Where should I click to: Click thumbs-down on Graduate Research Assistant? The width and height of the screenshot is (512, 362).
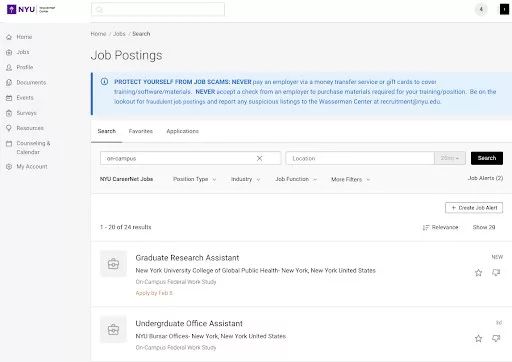[x=496, y=273]
